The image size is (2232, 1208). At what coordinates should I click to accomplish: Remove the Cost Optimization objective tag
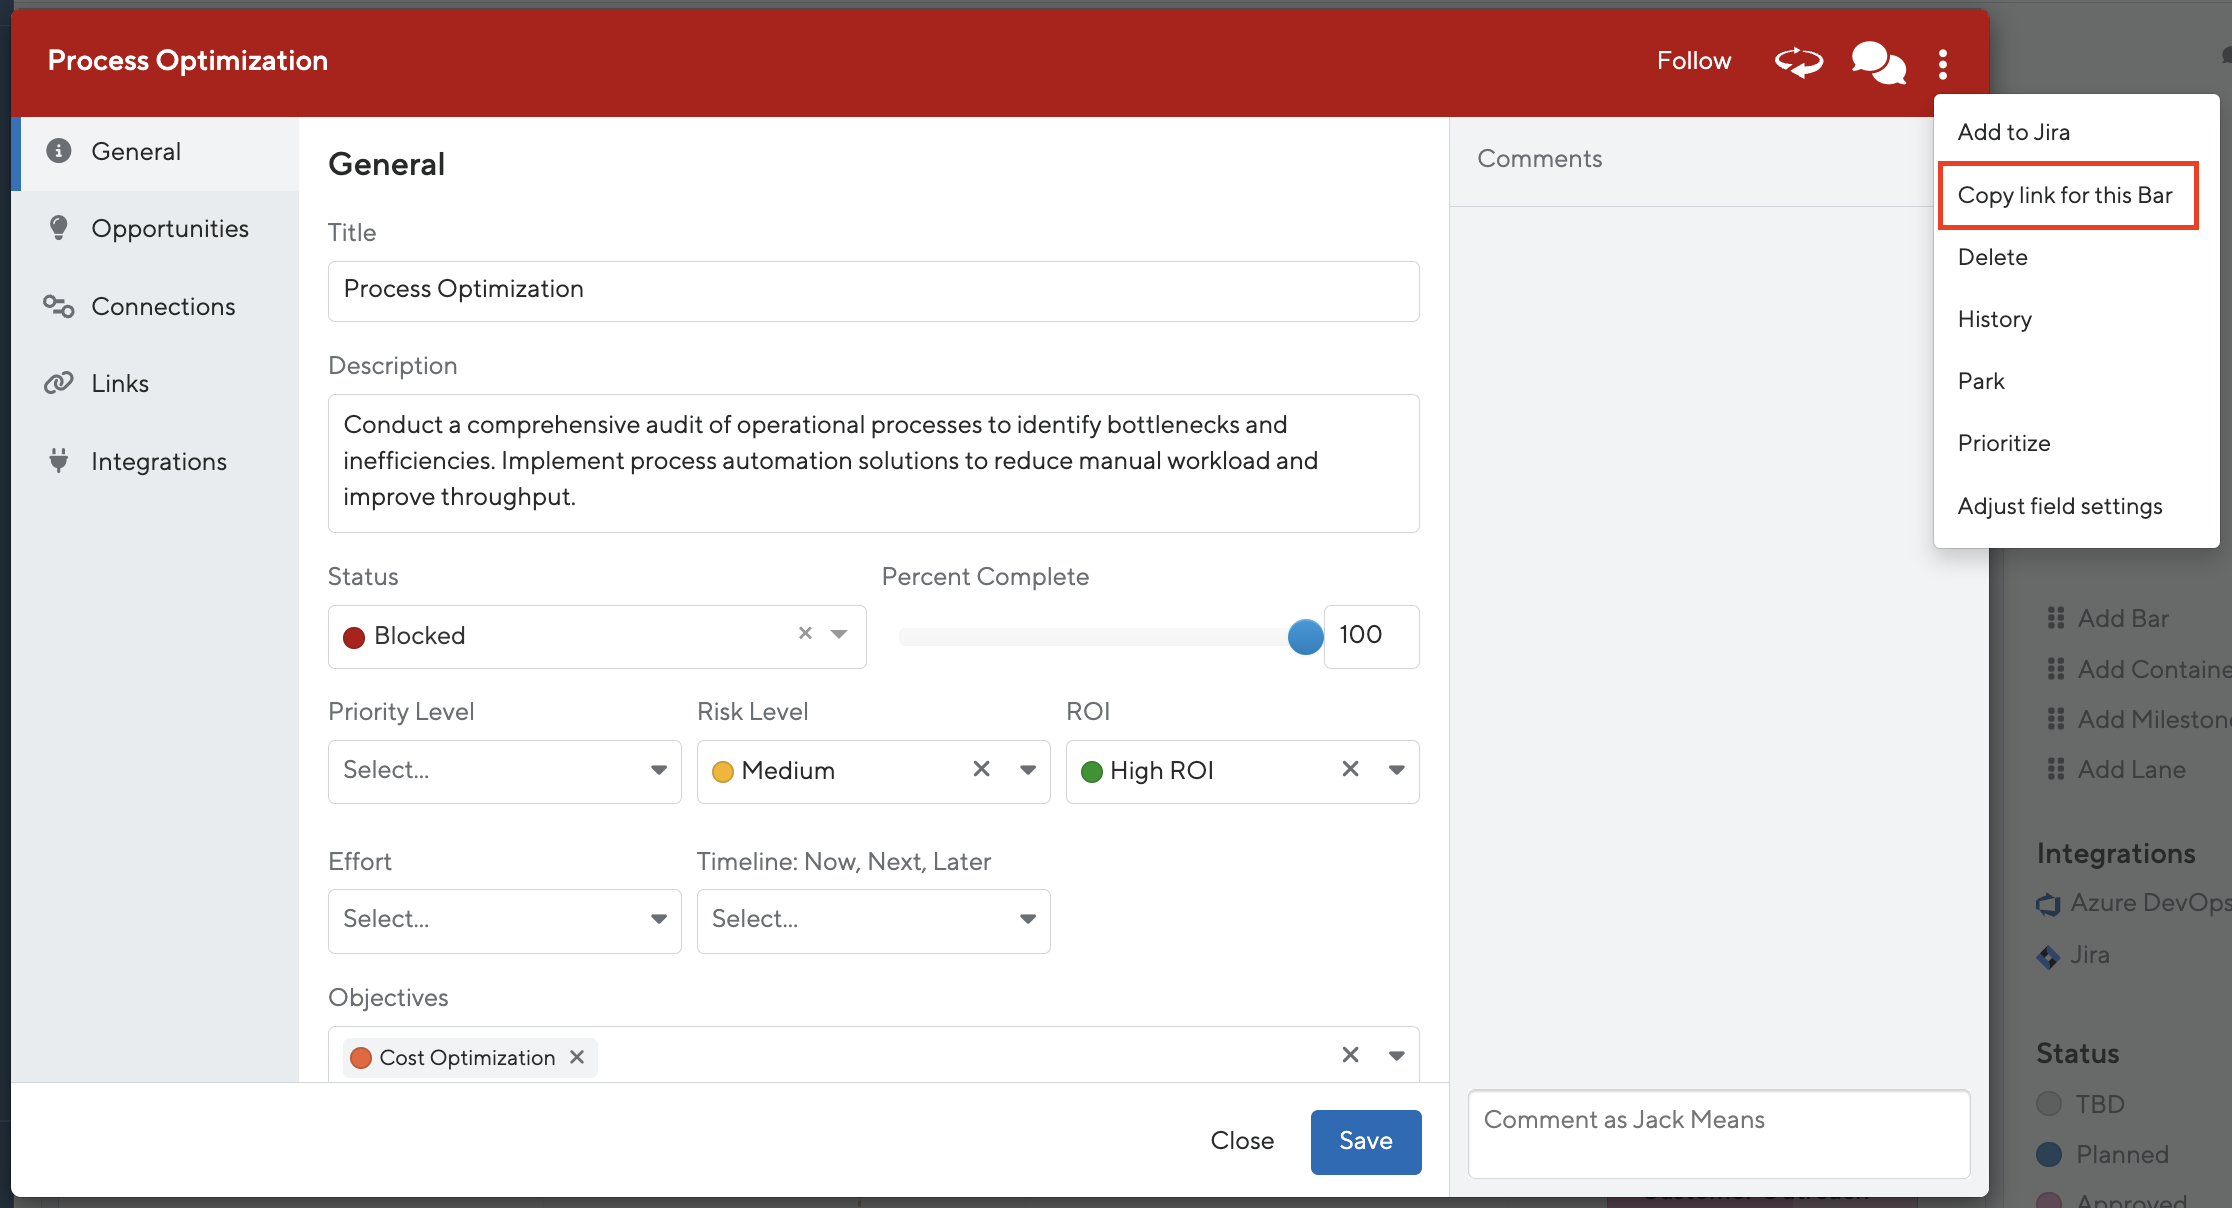(x=577, y=1057)
